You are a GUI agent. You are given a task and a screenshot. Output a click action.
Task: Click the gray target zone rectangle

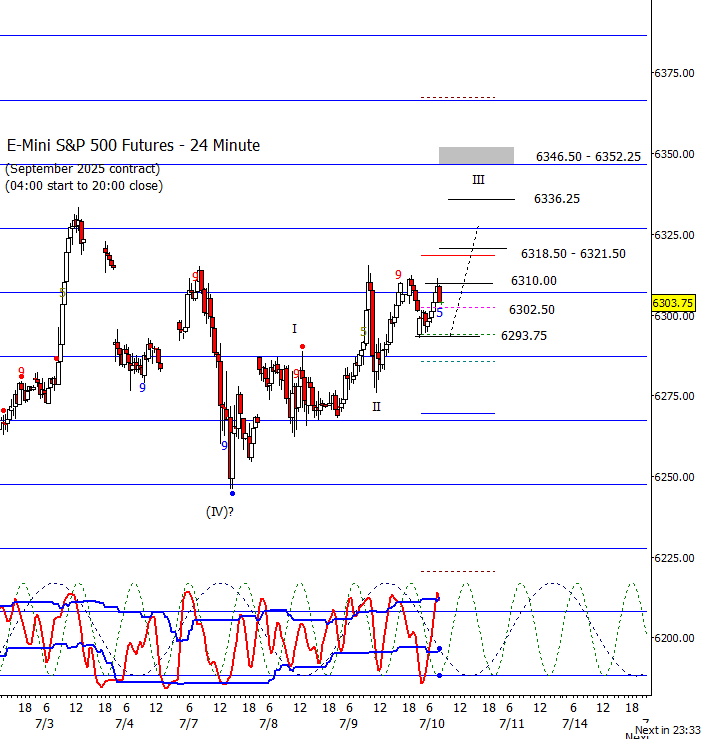click(x=476, y=155)
